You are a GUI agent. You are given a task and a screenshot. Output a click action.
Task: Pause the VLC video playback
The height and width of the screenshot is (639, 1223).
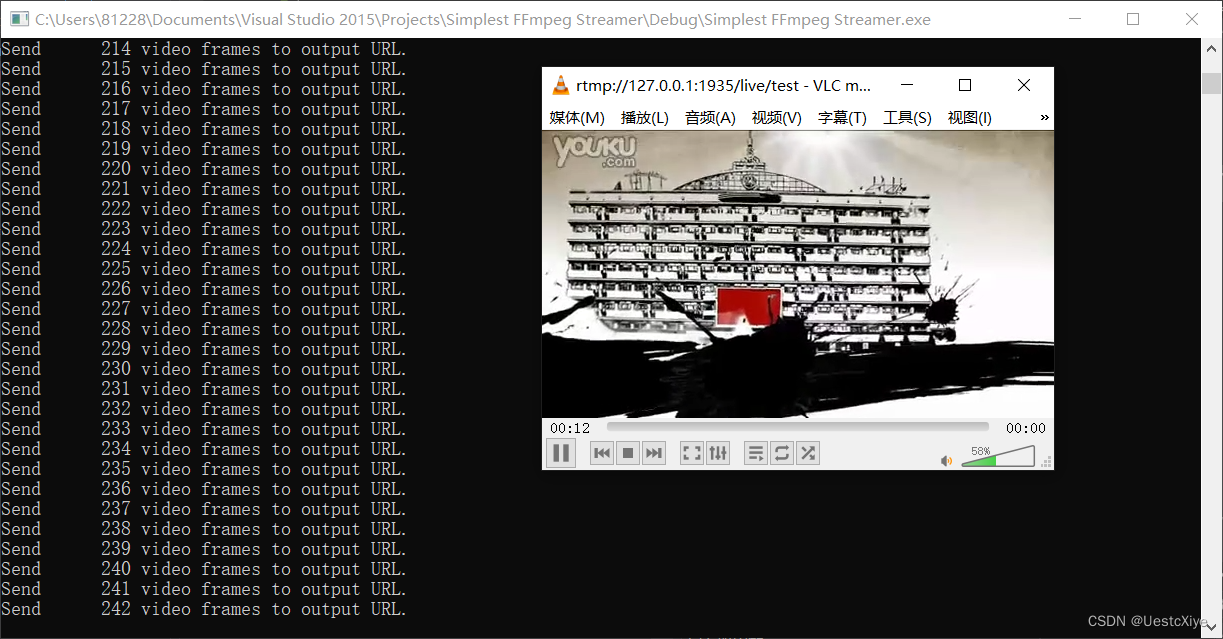pos(561,453)
